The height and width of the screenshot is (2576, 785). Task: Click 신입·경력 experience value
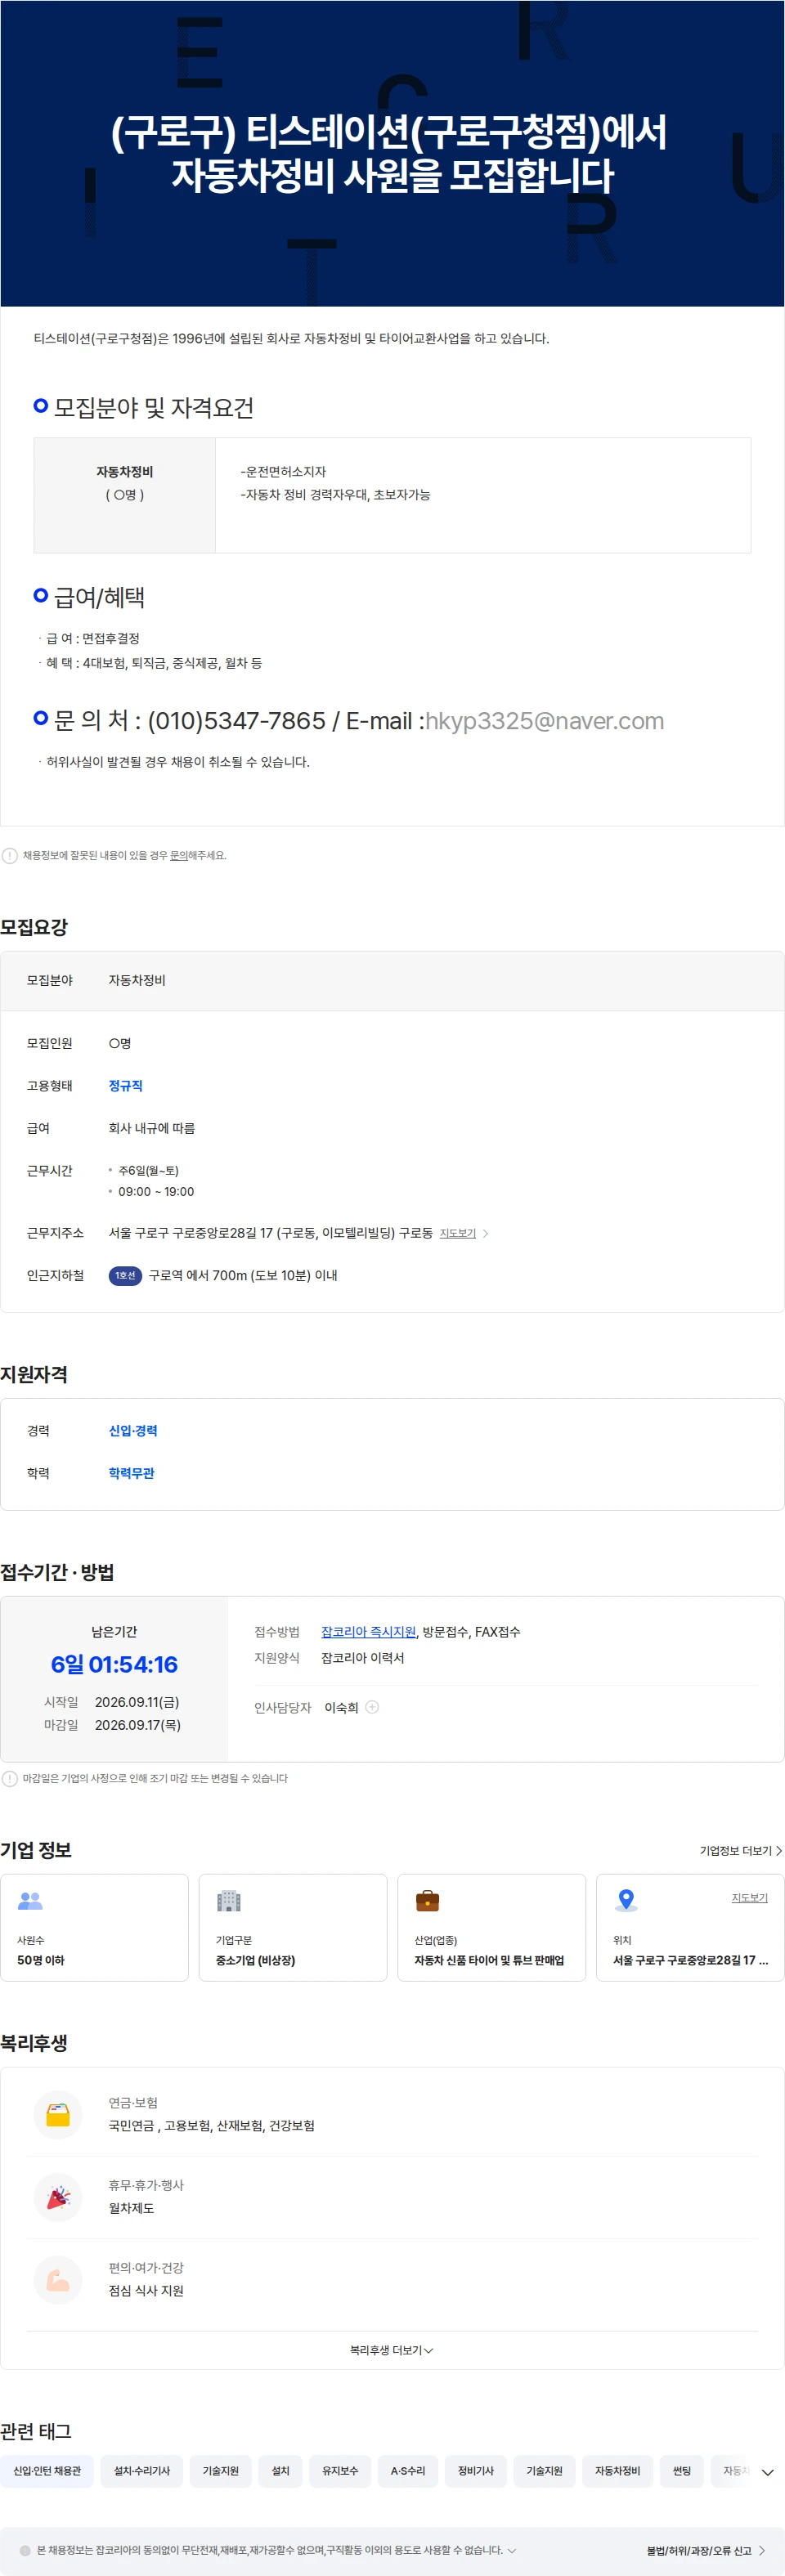tap(133, 1431)
